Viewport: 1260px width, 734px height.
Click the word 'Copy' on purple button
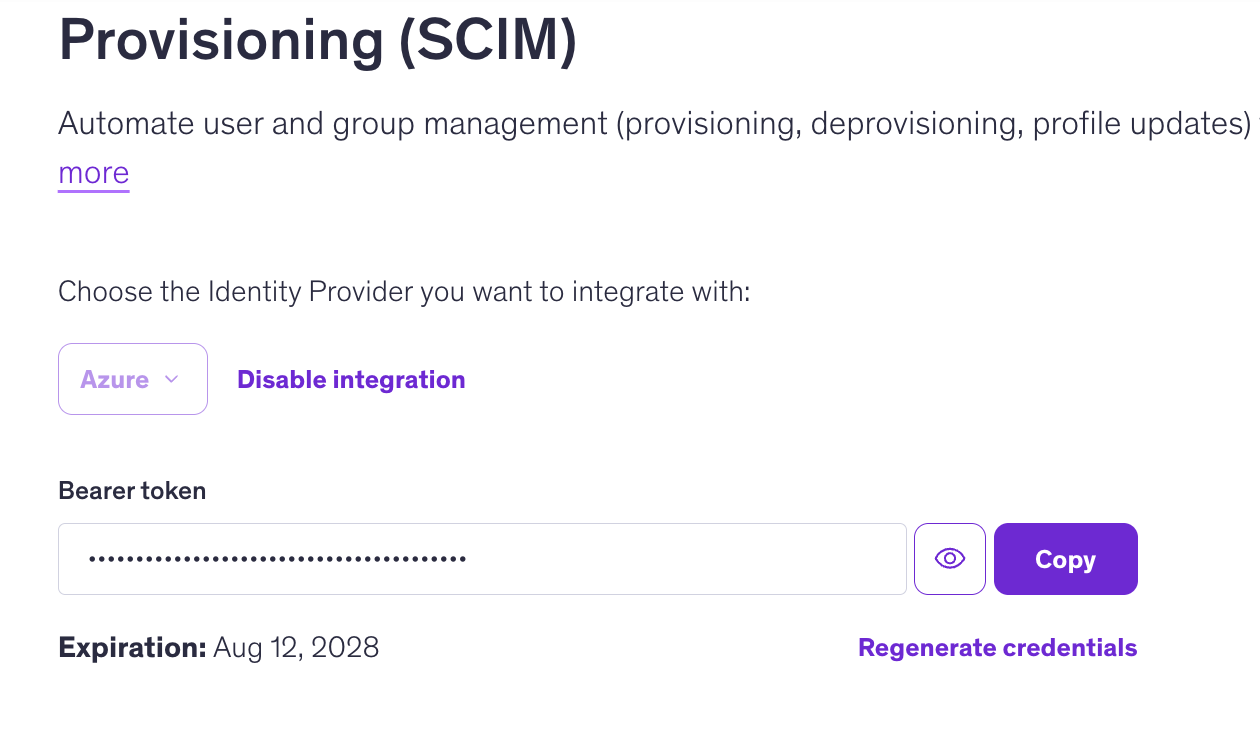click(x=1065, y=560)
